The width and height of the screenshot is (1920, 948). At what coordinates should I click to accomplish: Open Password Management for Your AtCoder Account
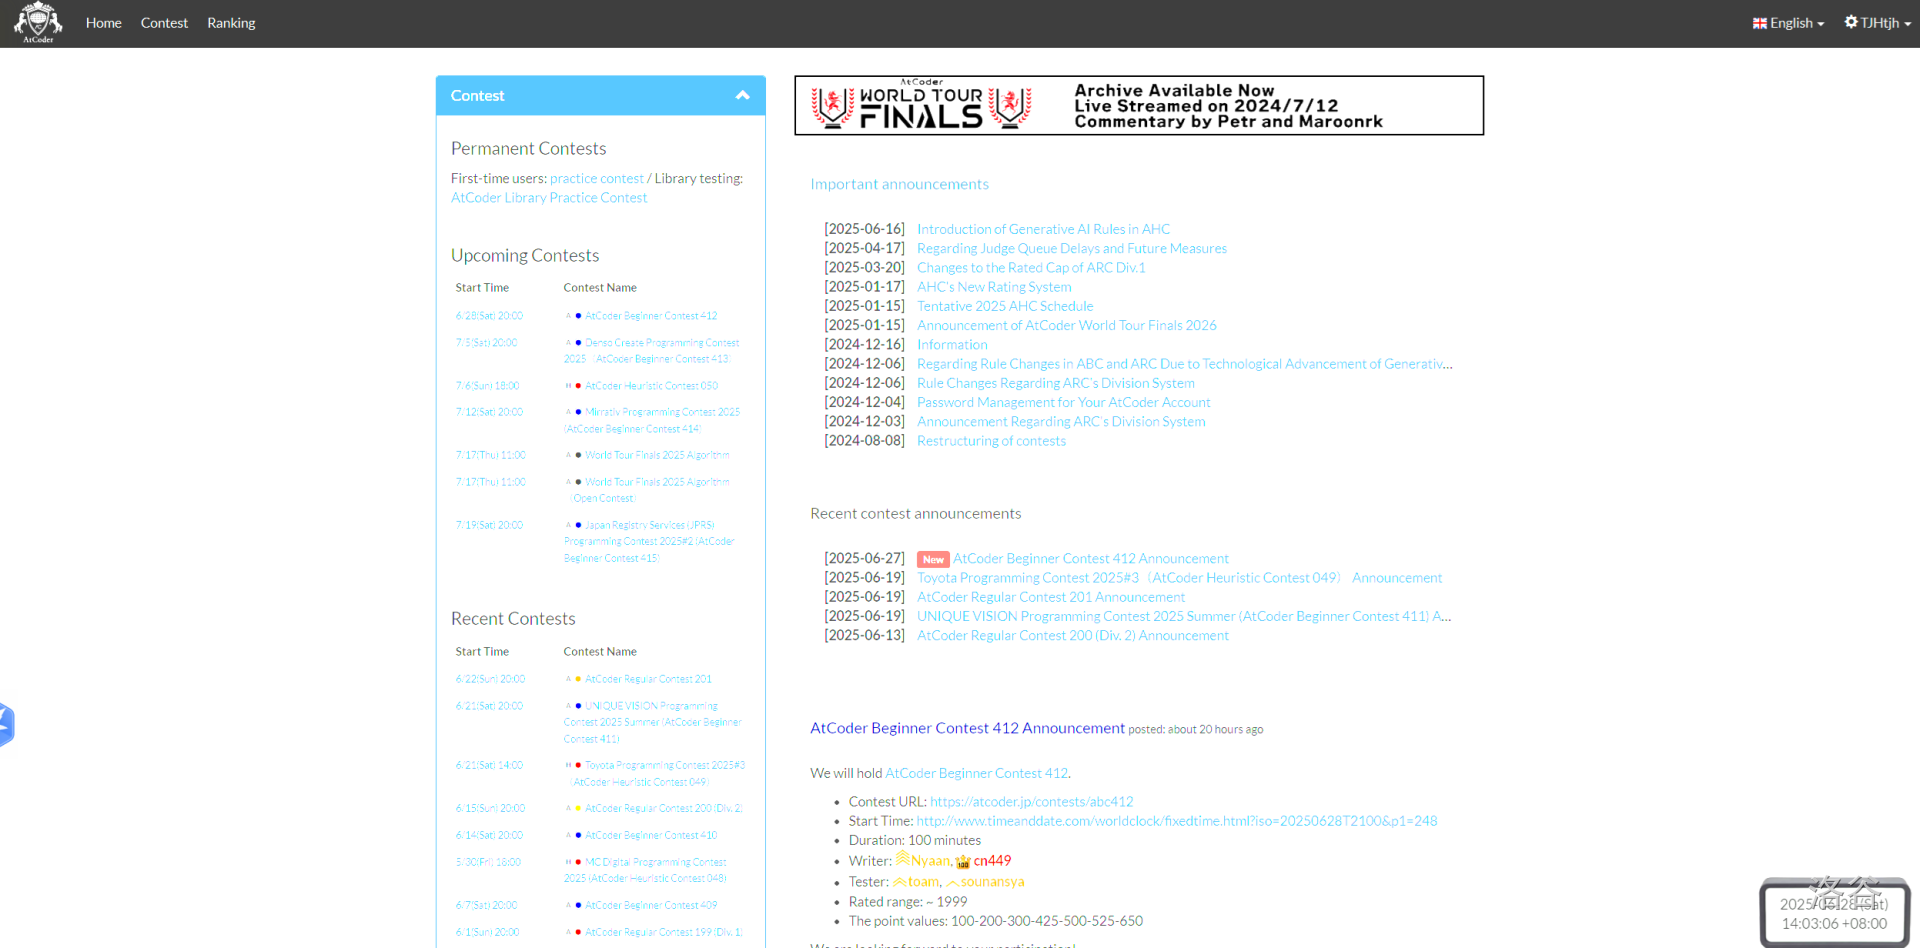tap(1063, 402)
